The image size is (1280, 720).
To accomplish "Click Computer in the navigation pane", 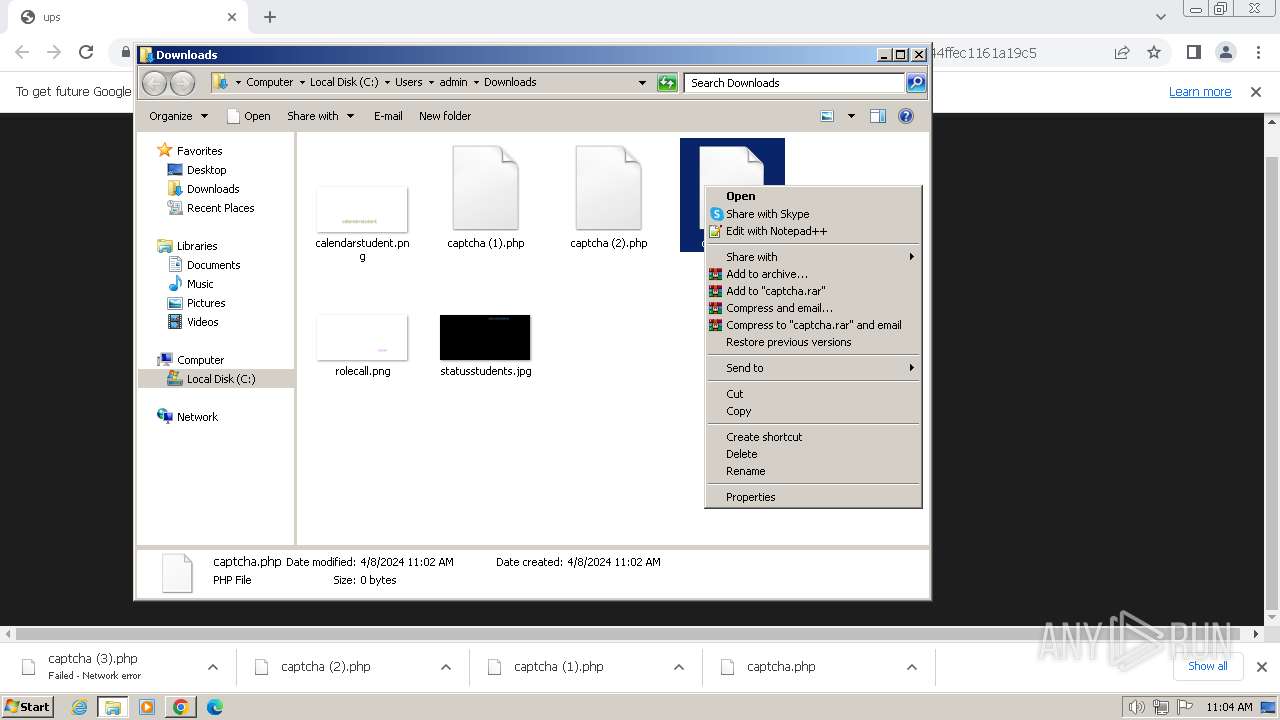I will click(200, 360).
